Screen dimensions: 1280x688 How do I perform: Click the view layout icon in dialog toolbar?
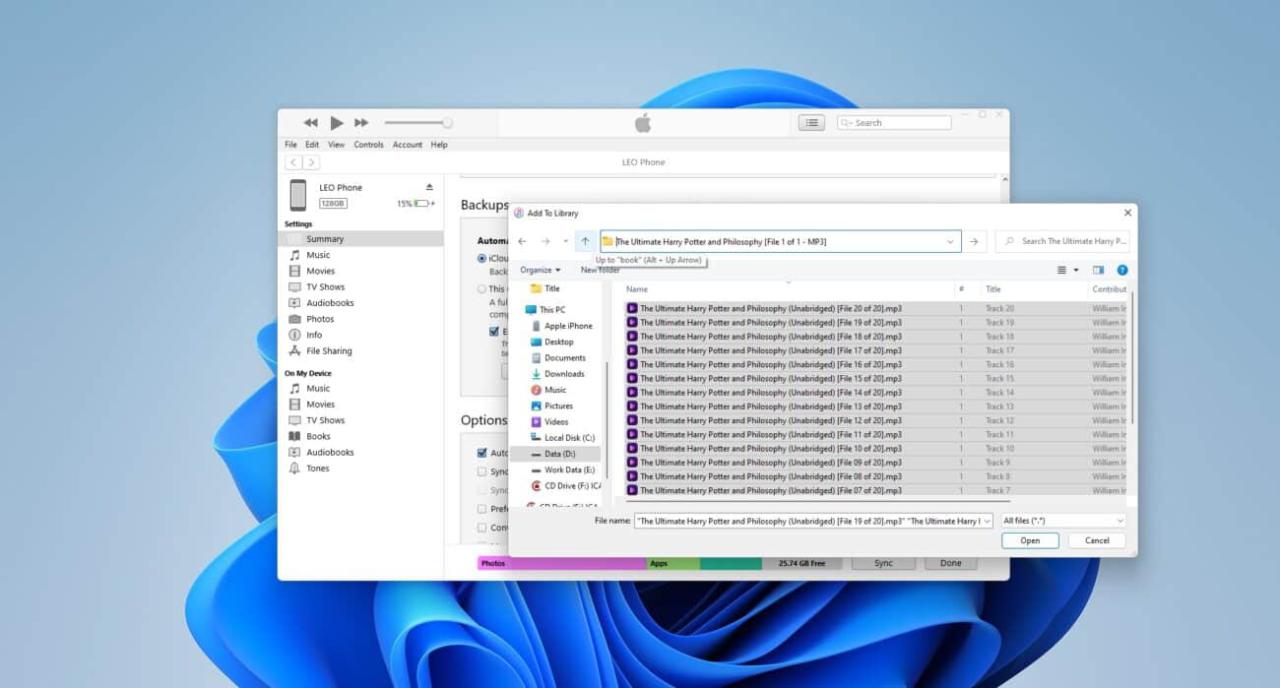[x=1062, y=270]
